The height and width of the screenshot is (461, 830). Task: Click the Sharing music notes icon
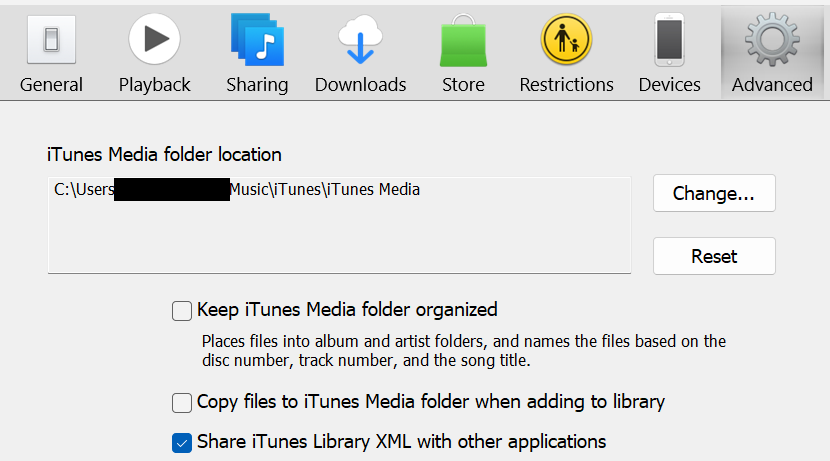coord(257,40)
